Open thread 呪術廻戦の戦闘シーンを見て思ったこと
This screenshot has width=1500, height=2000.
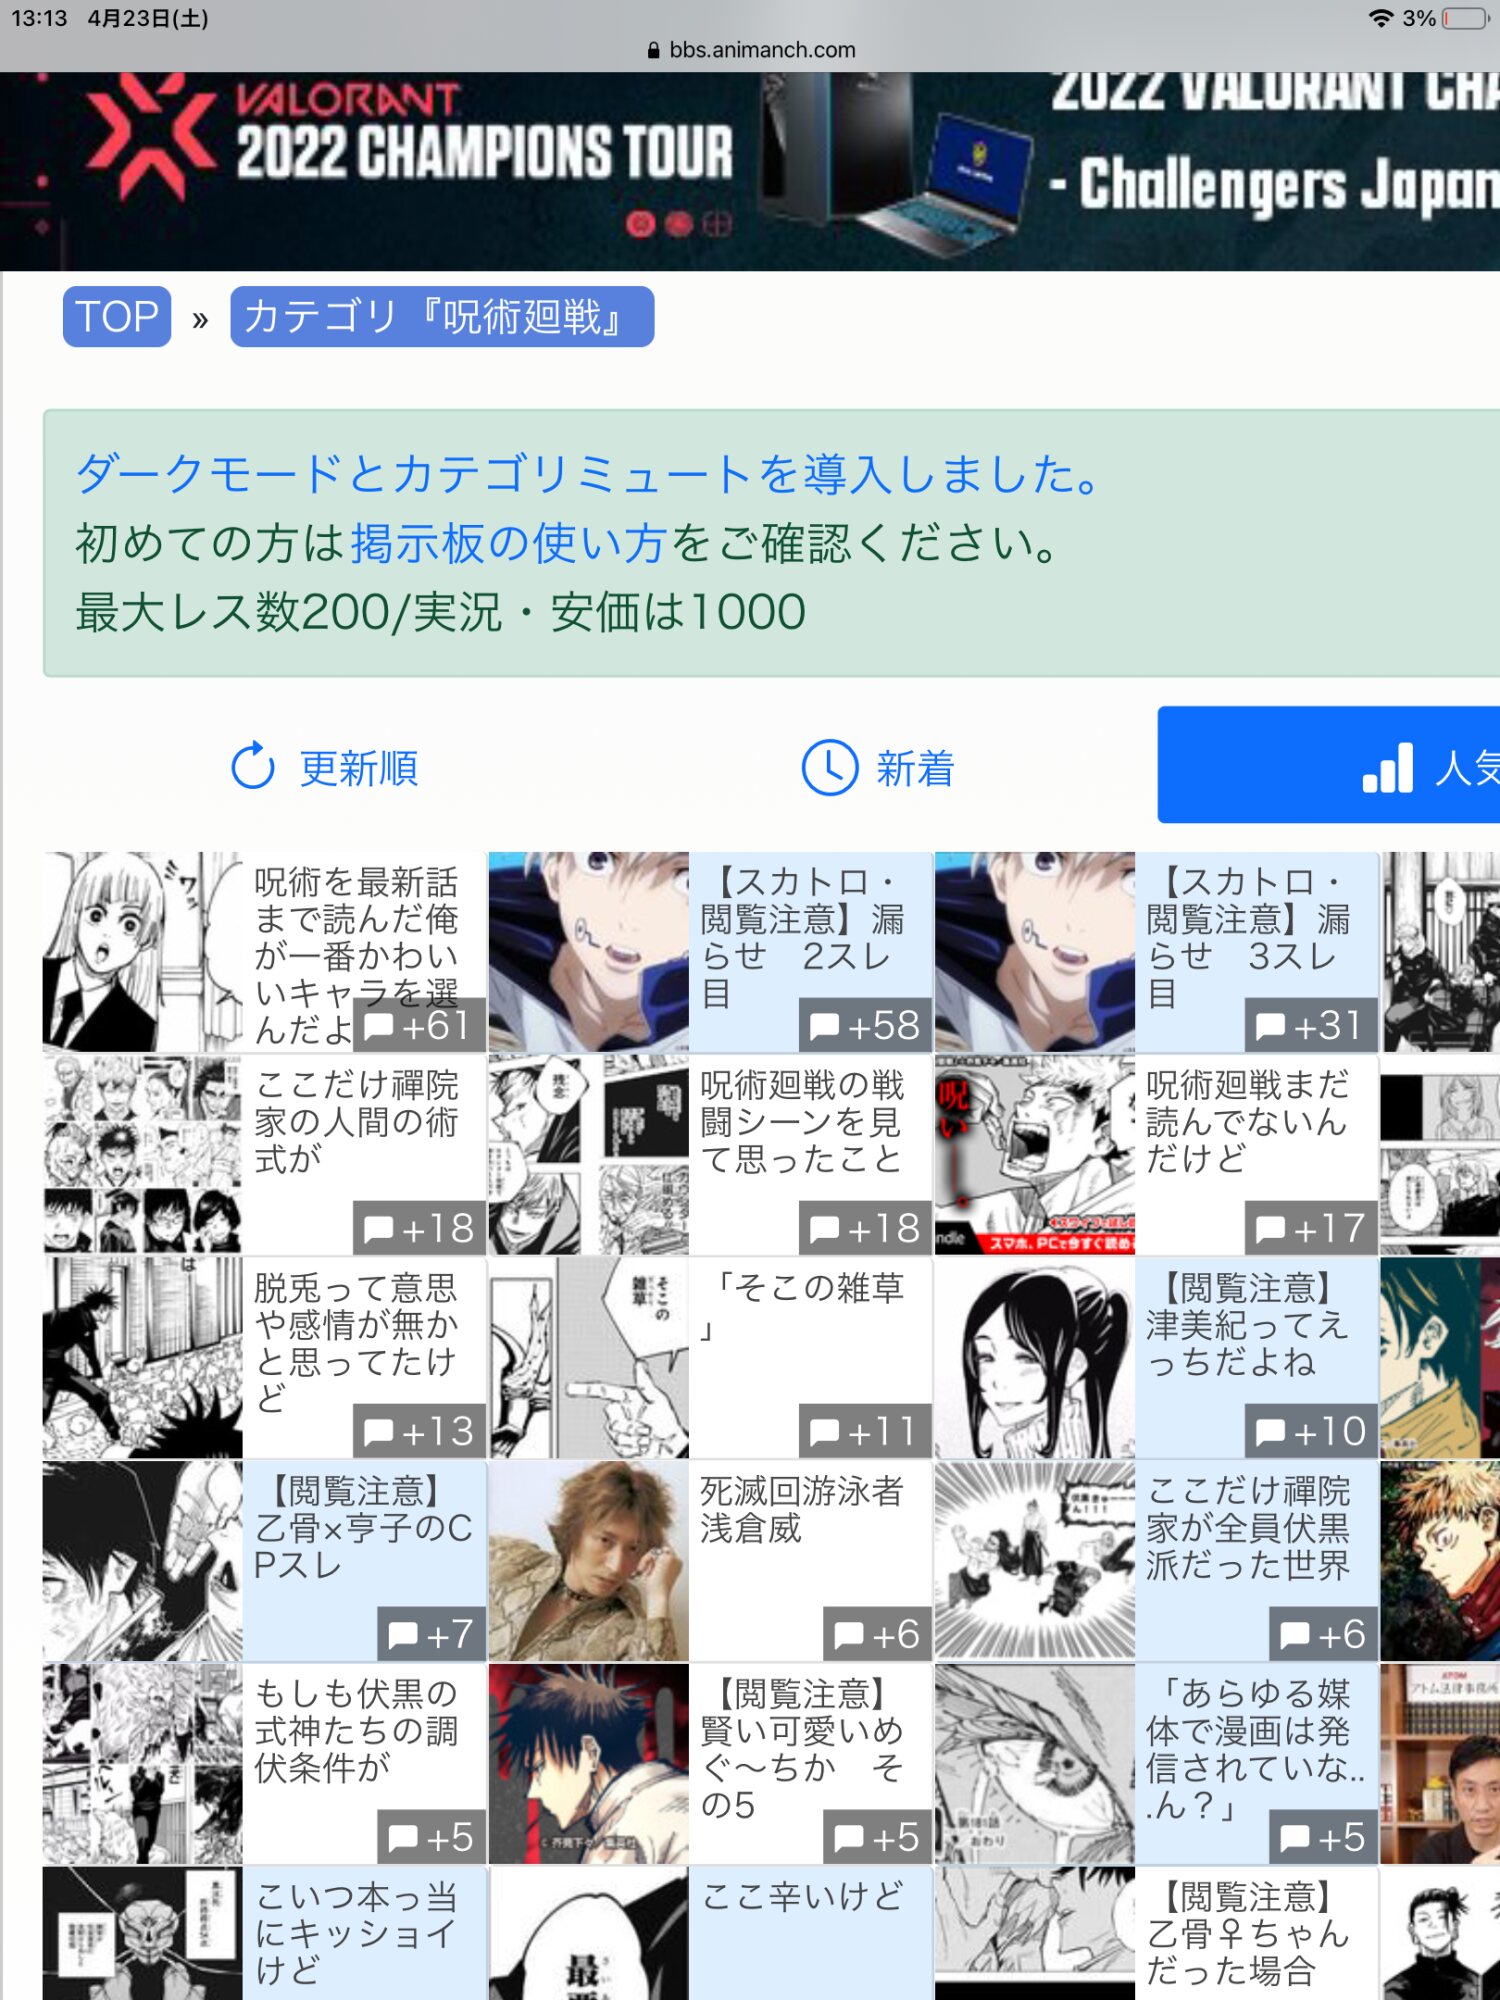click(x=801, y=1122)
